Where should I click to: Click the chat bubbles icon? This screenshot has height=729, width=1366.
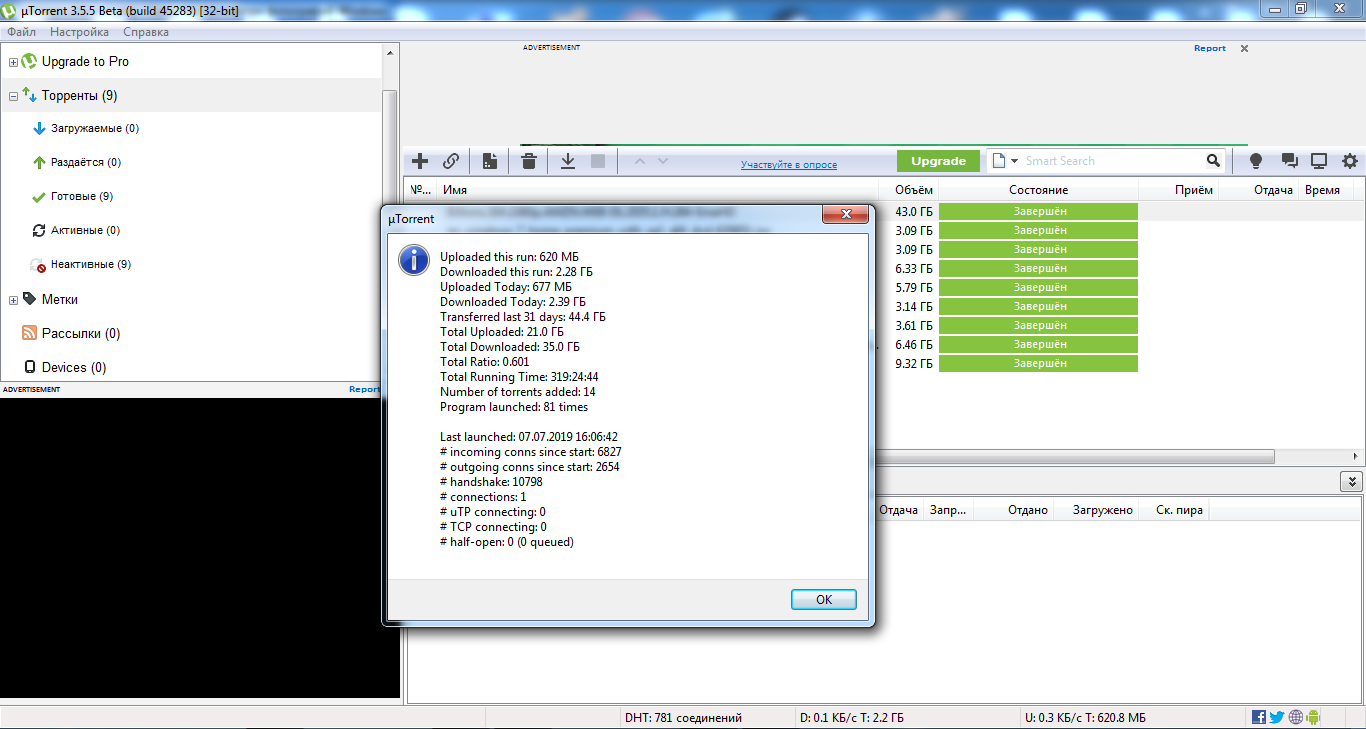coord(1289,161)
